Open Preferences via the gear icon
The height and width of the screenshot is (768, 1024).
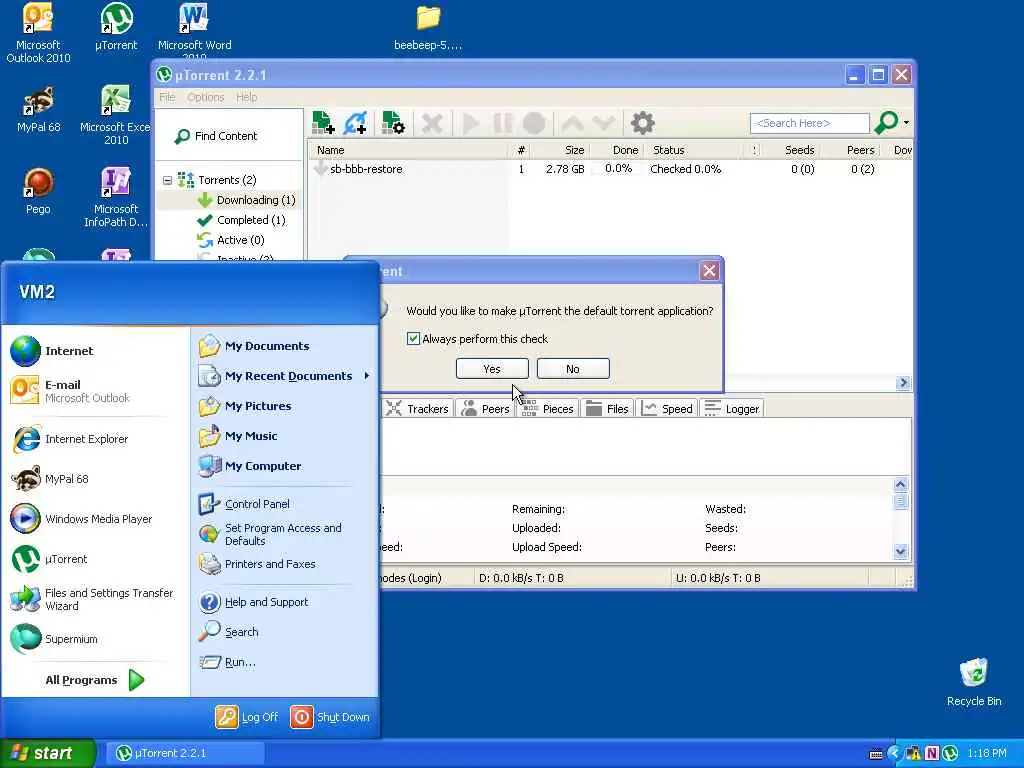(x=642, y=123)
